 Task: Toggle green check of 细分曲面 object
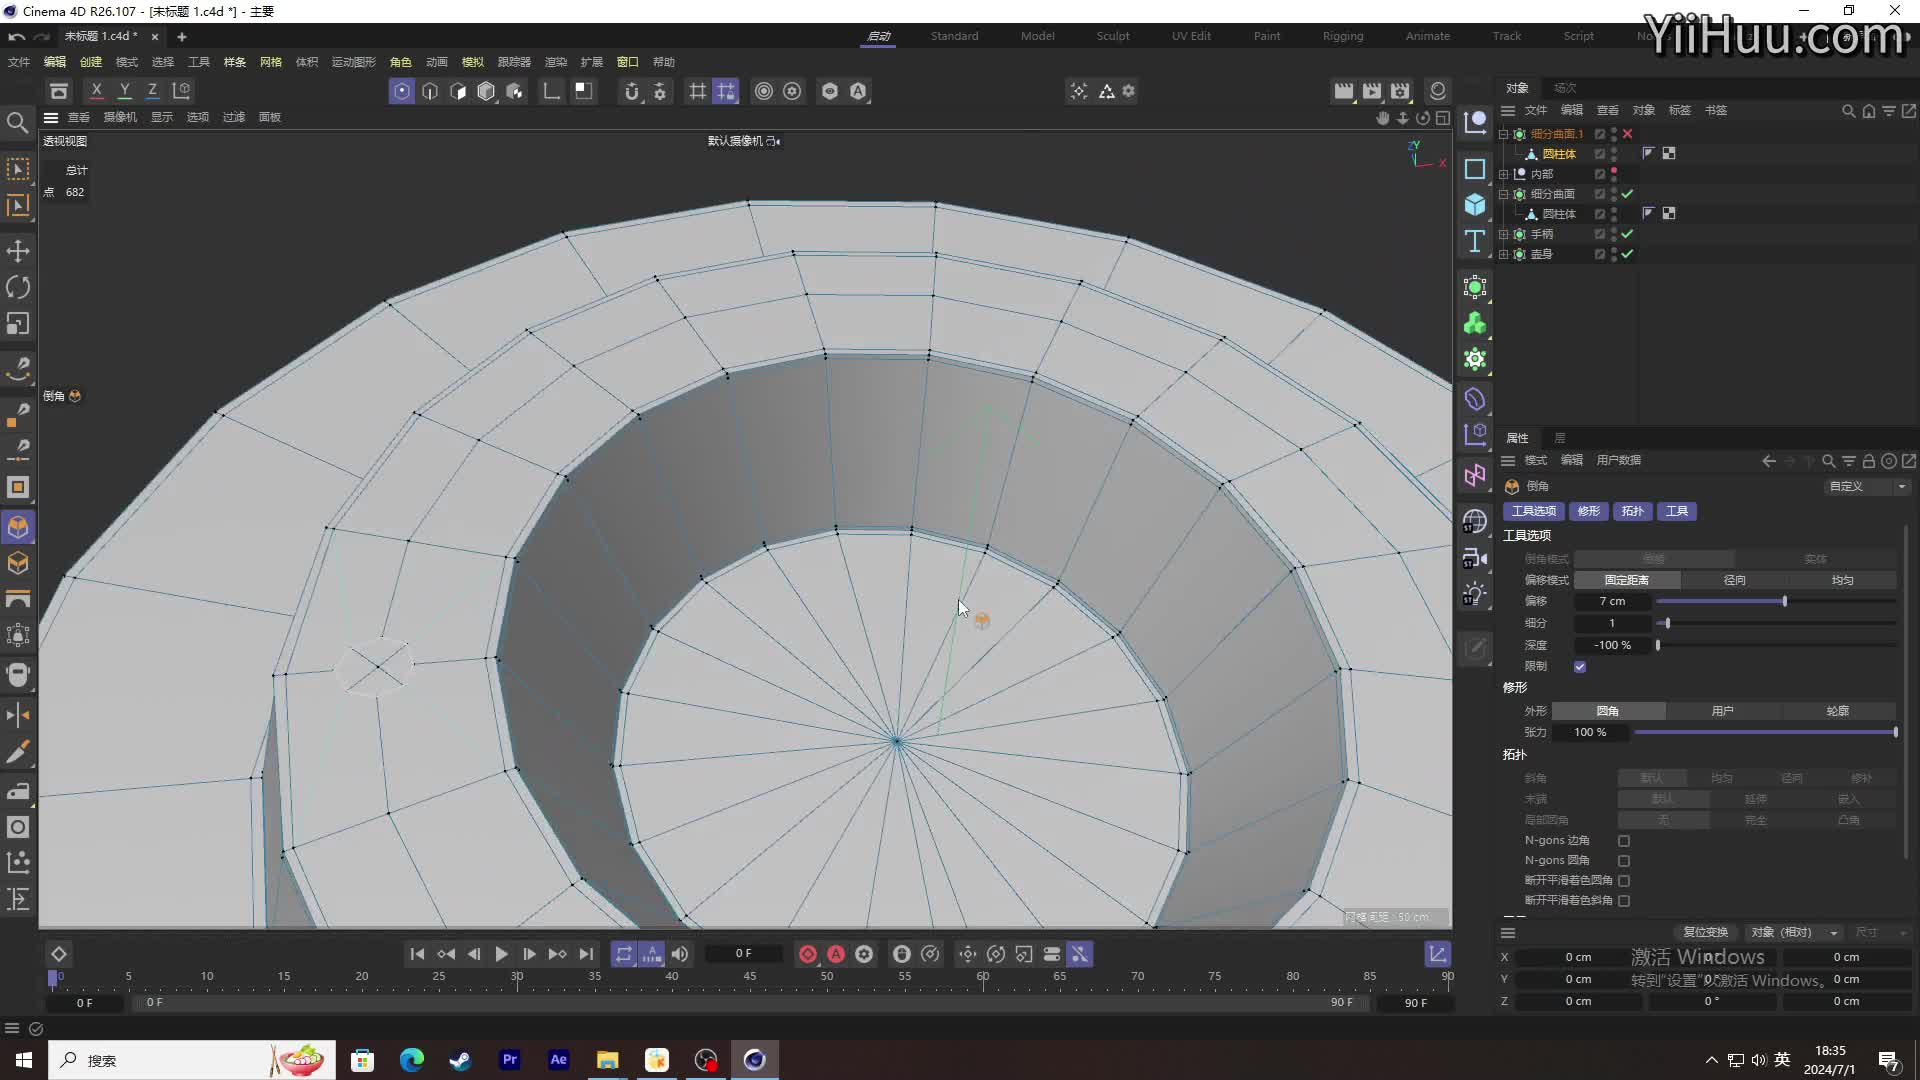1627,194
